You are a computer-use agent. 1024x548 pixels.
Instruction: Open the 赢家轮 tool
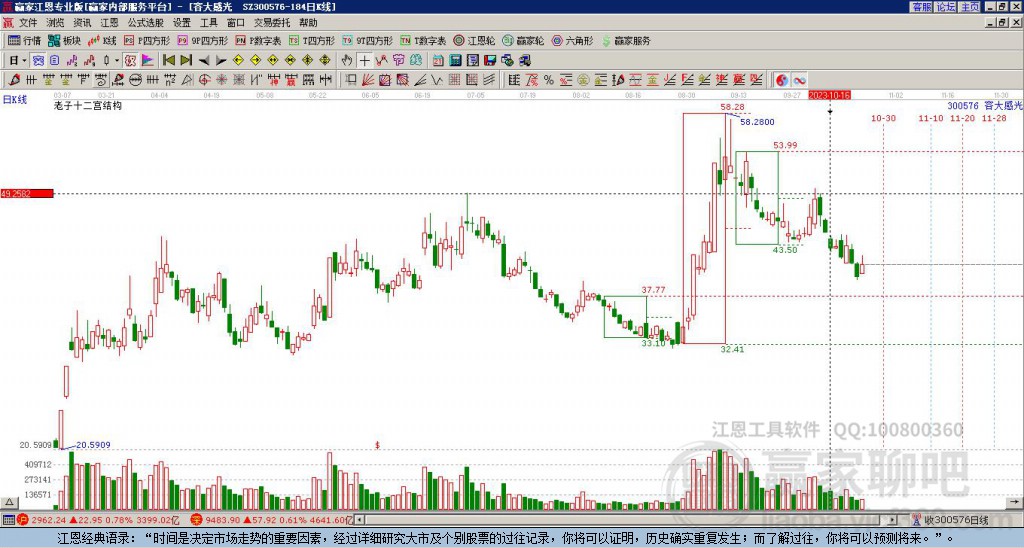523,40
